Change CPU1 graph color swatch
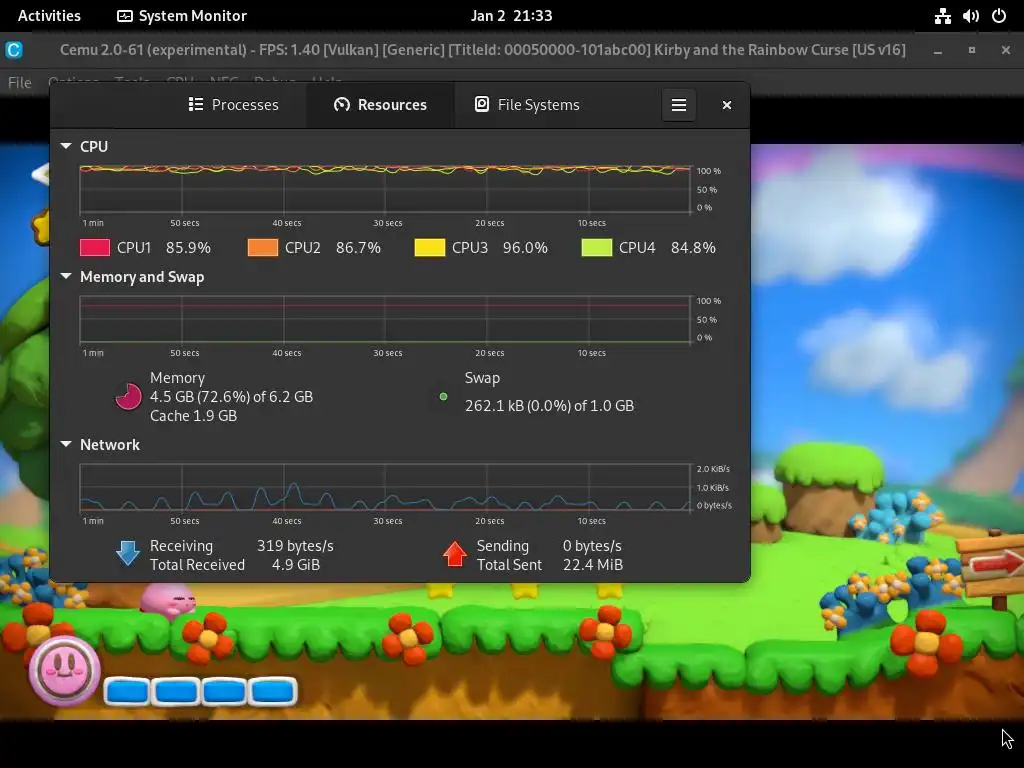Image resolution: width=1024 pixels, height=768 pixels. click(x=95, y=248)
